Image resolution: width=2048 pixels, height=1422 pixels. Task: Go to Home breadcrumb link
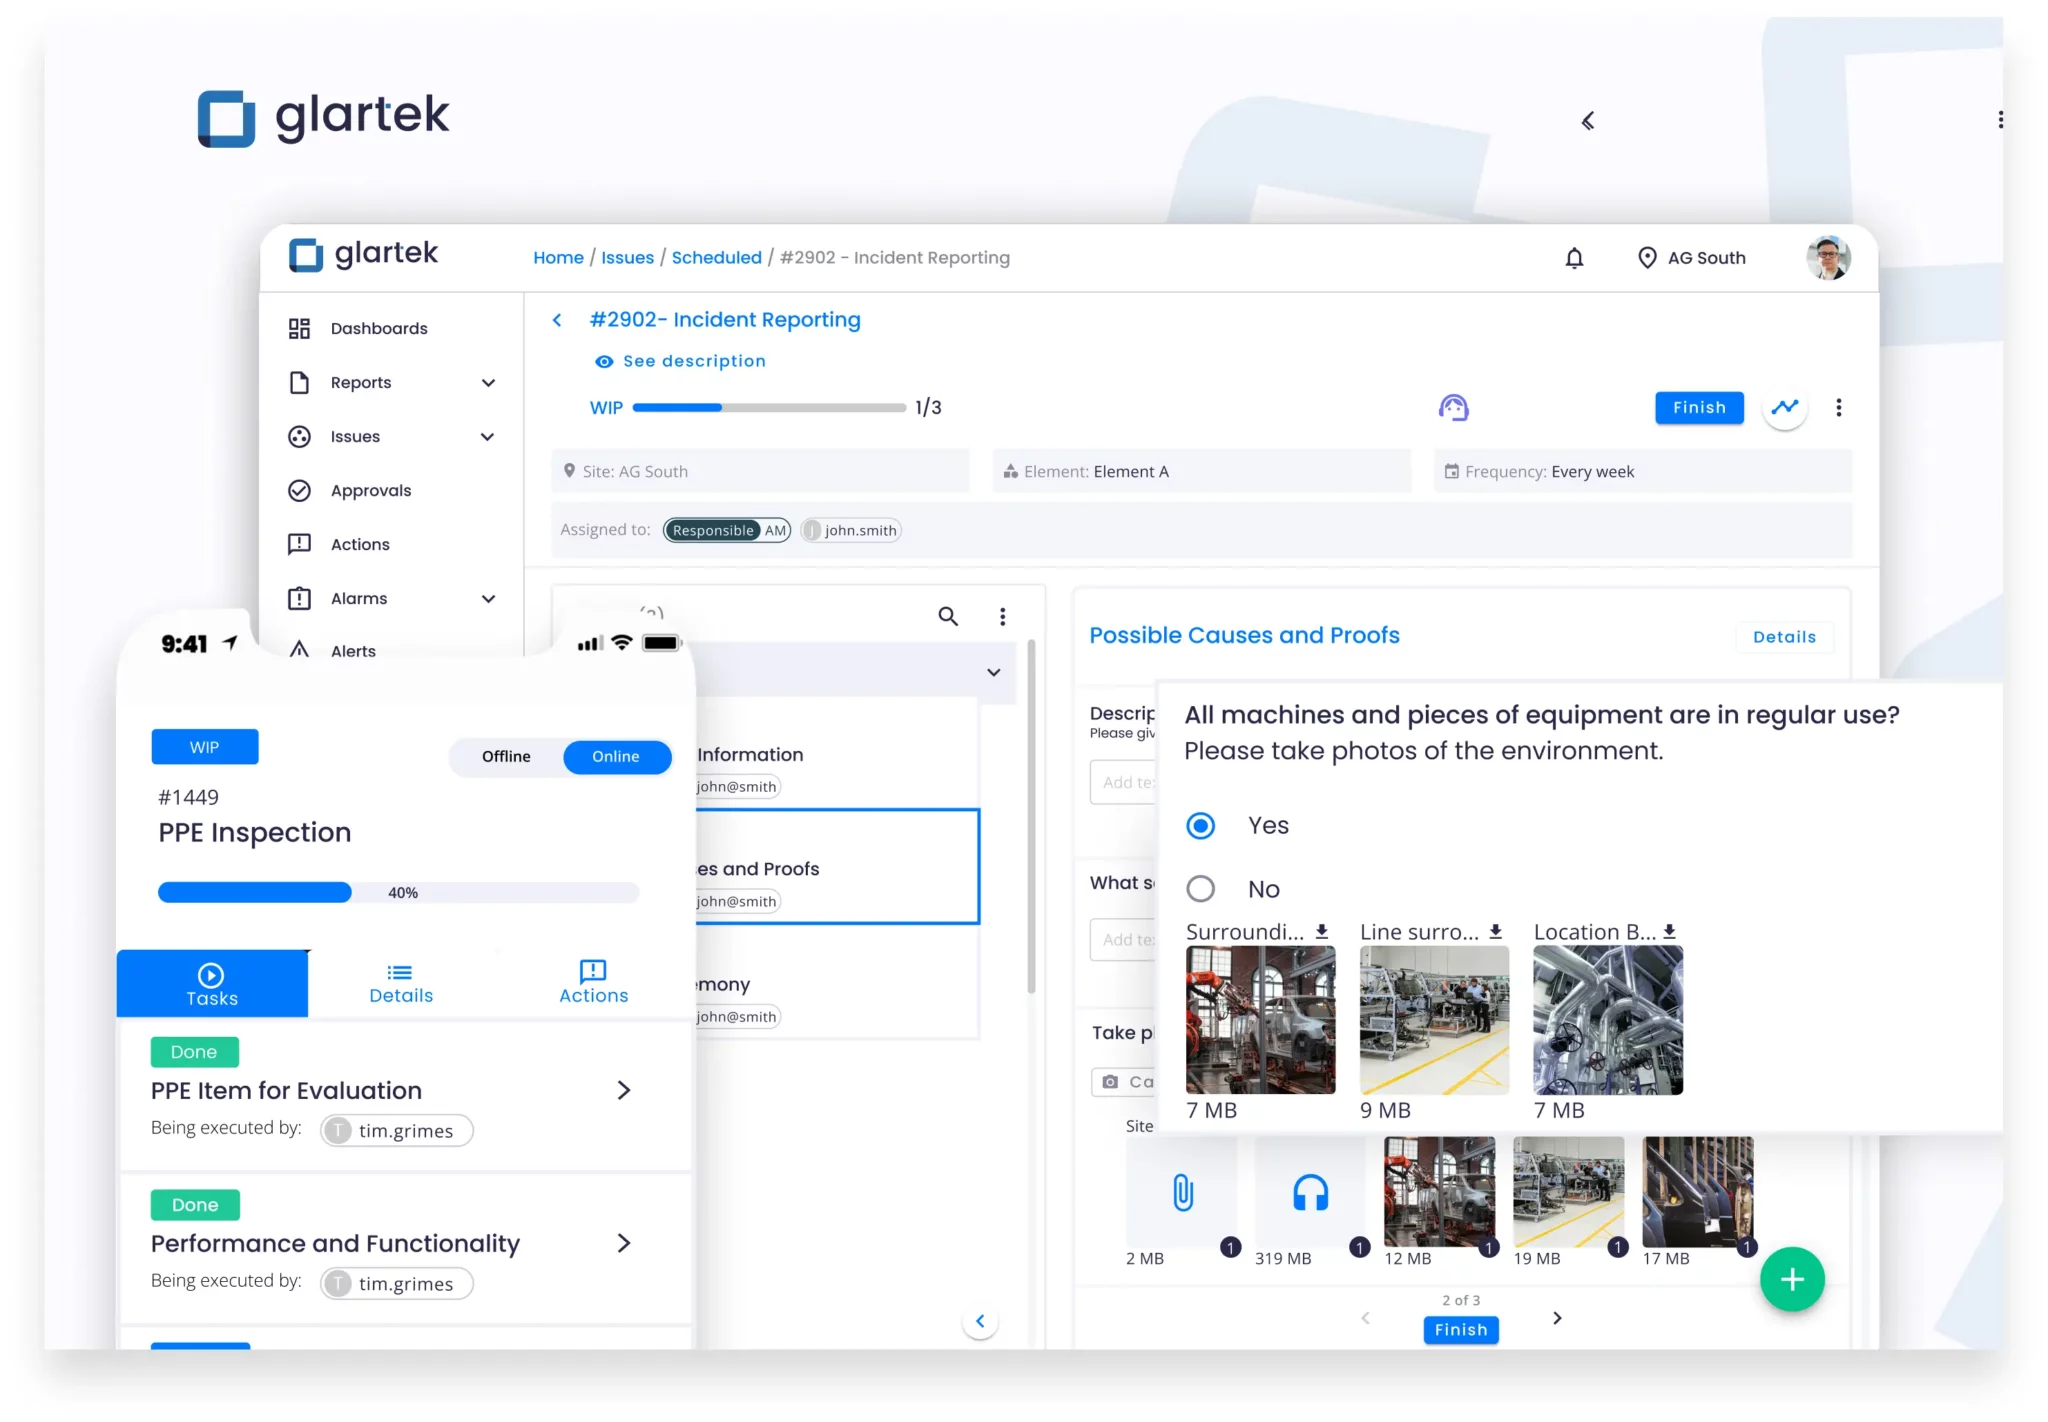click(x=558, y=257)
